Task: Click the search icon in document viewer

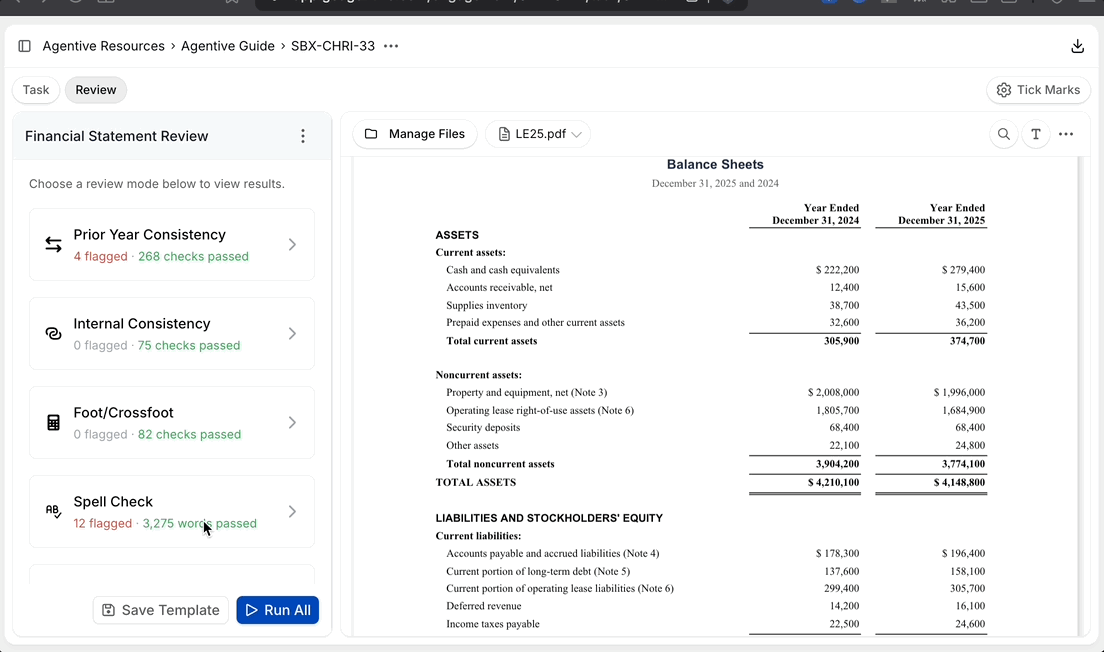Action: [1004, 134]
